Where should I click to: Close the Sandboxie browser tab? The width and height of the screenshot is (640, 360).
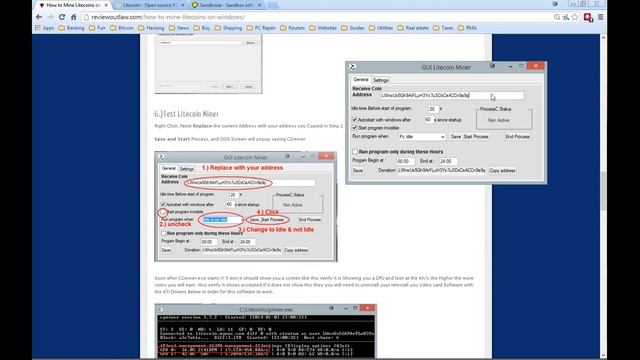tap(259, 5)
